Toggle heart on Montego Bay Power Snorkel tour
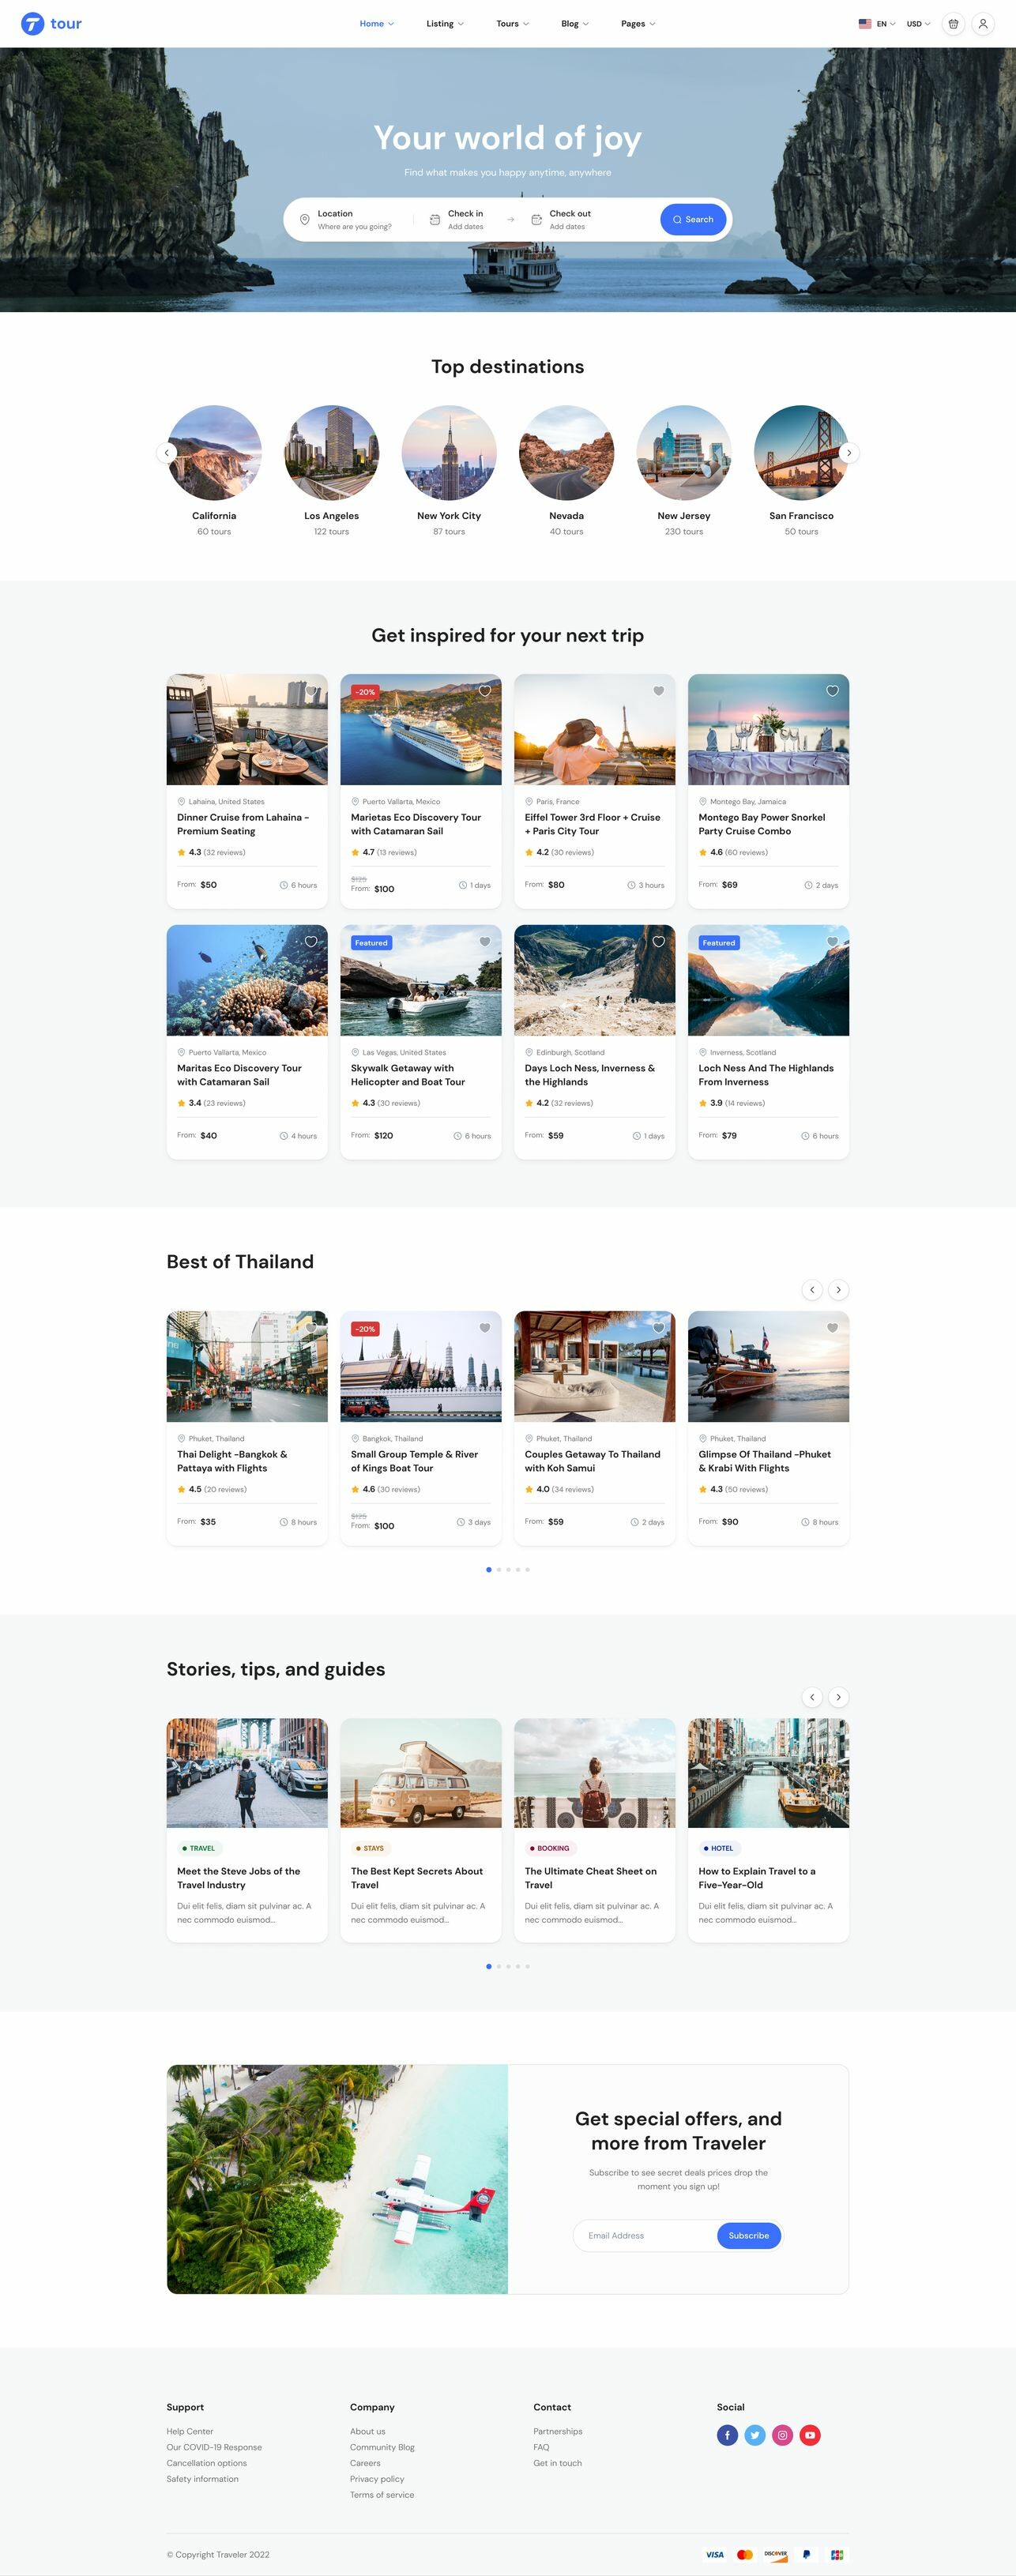1016x2576 pixels. click(832, 691)
